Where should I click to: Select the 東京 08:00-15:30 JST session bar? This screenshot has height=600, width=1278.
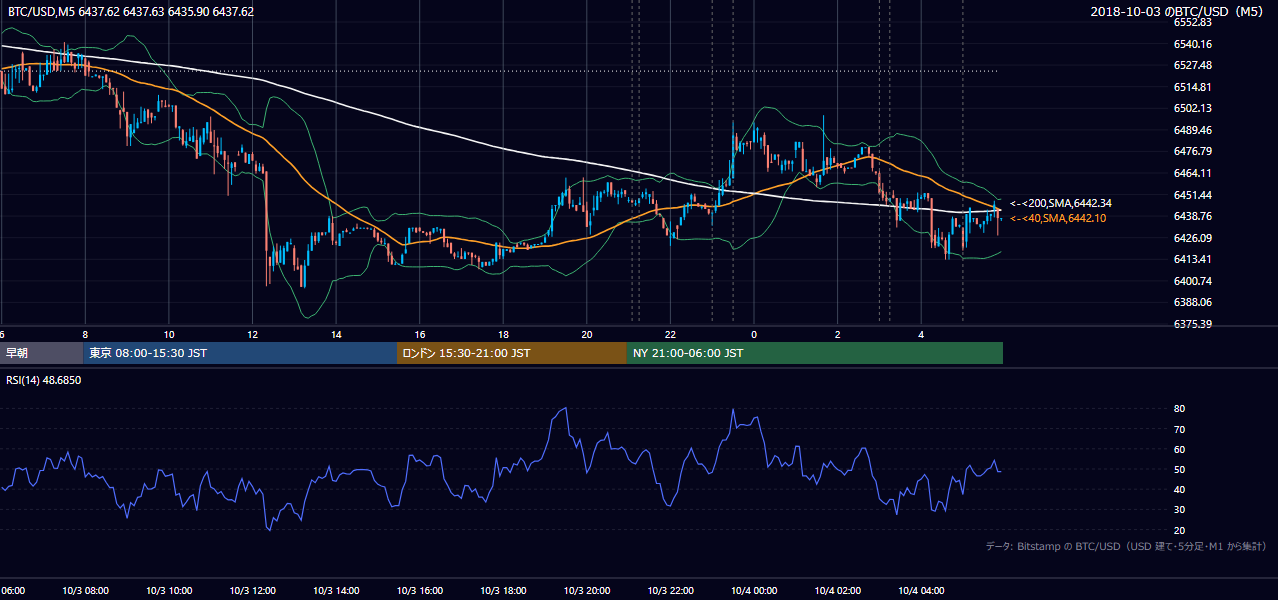click(241, 353)
